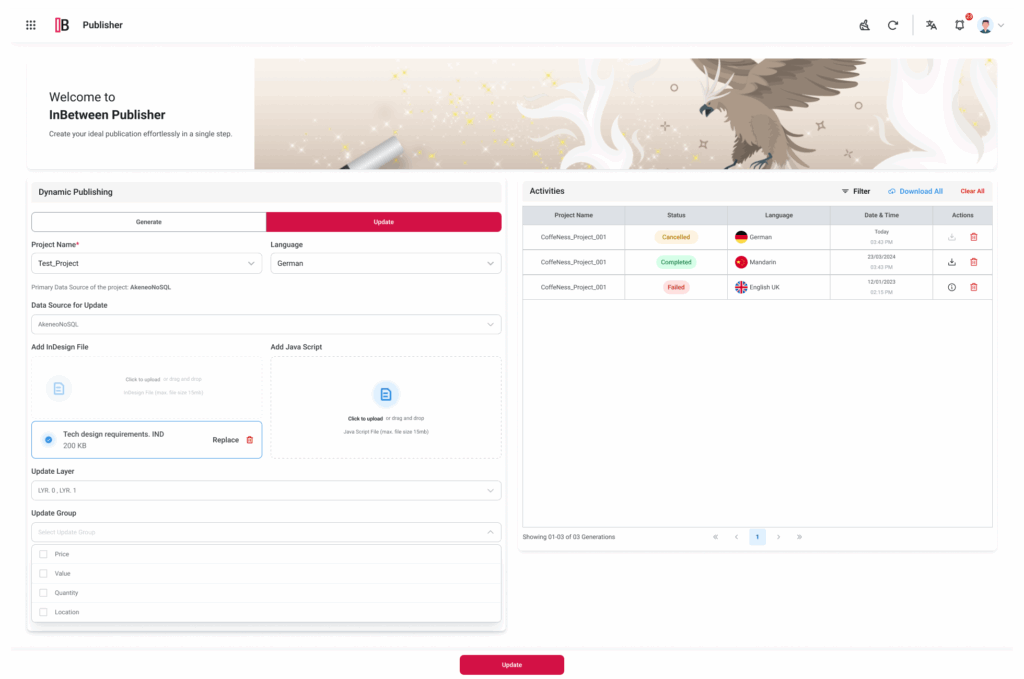
Task: Enable the Quantity update group
Action: (x=43, y=592)
